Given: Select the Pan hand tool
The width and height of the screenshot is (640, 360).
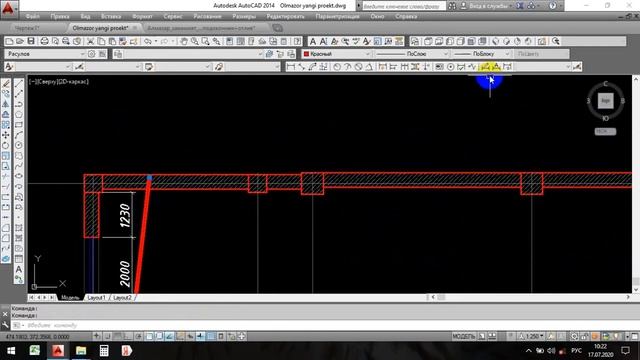Looking at the screenshot, I should [184, 41].
